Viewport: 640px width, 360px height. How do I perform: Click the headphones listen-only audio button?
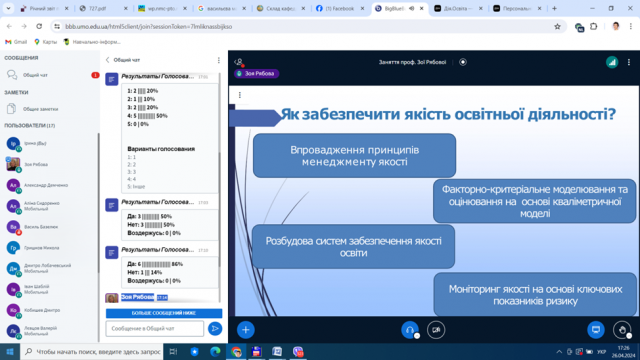[409, 330]
